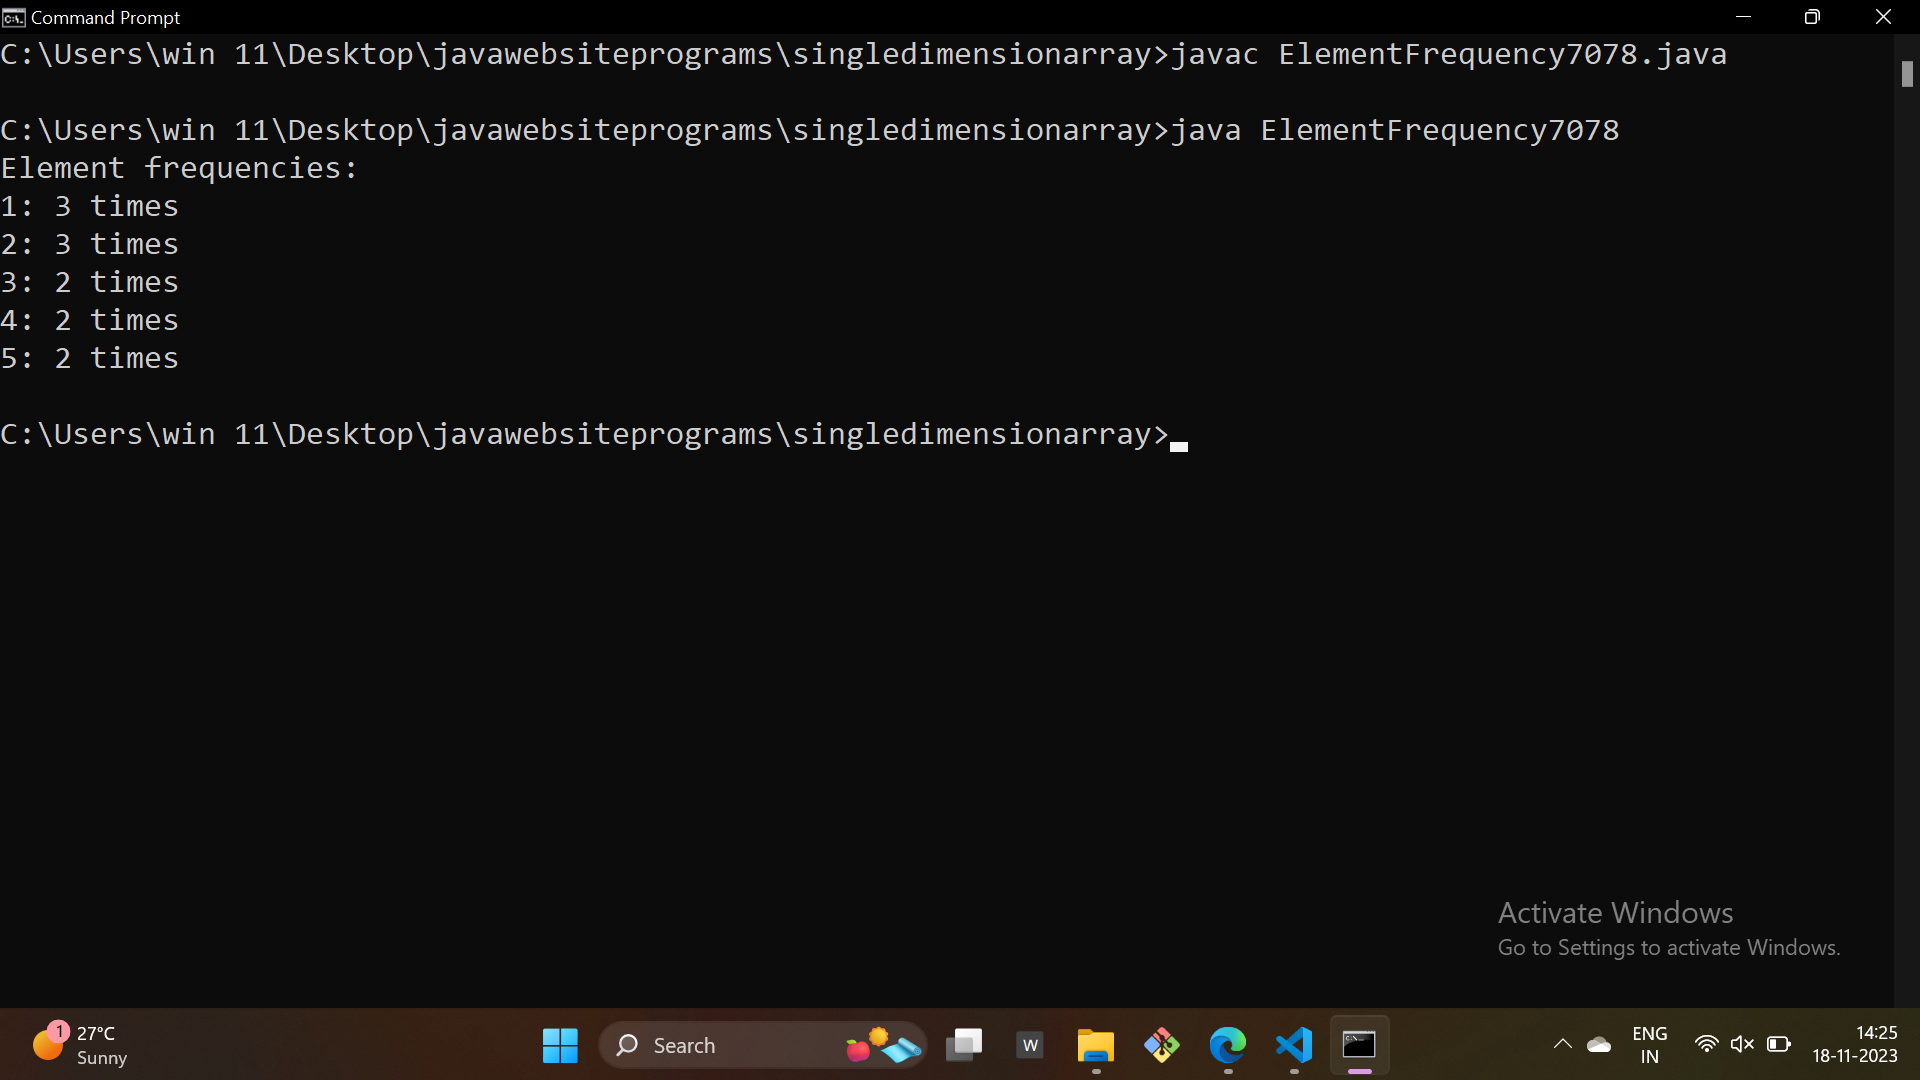Screen dimensions: 1920x1080
Task: Open the OneDrive cloud tray icon
Action: tap(1599, 1045)
